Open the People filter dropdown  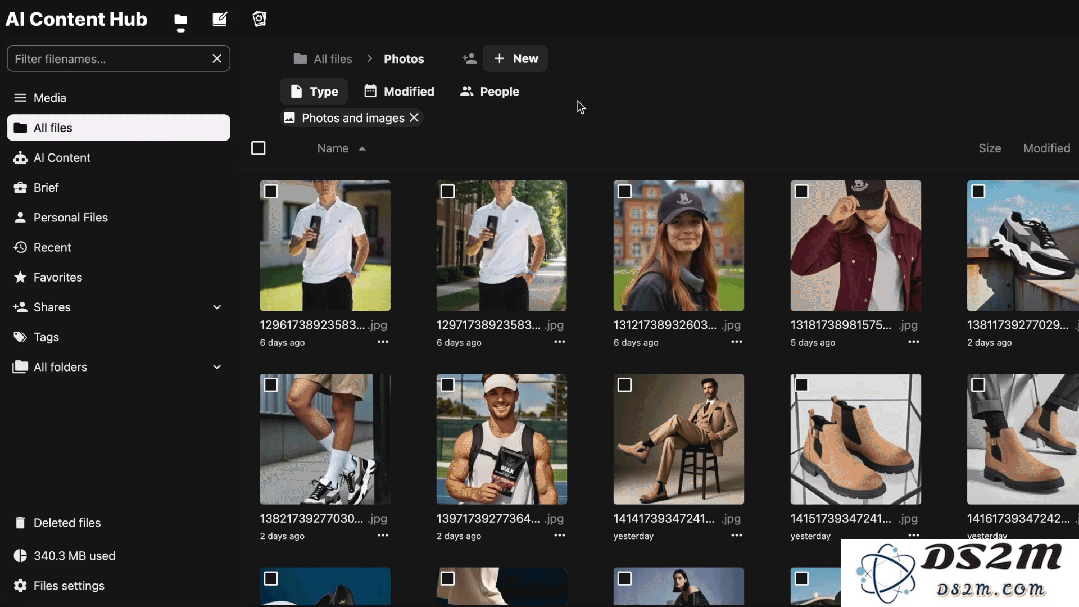point(489,92)
